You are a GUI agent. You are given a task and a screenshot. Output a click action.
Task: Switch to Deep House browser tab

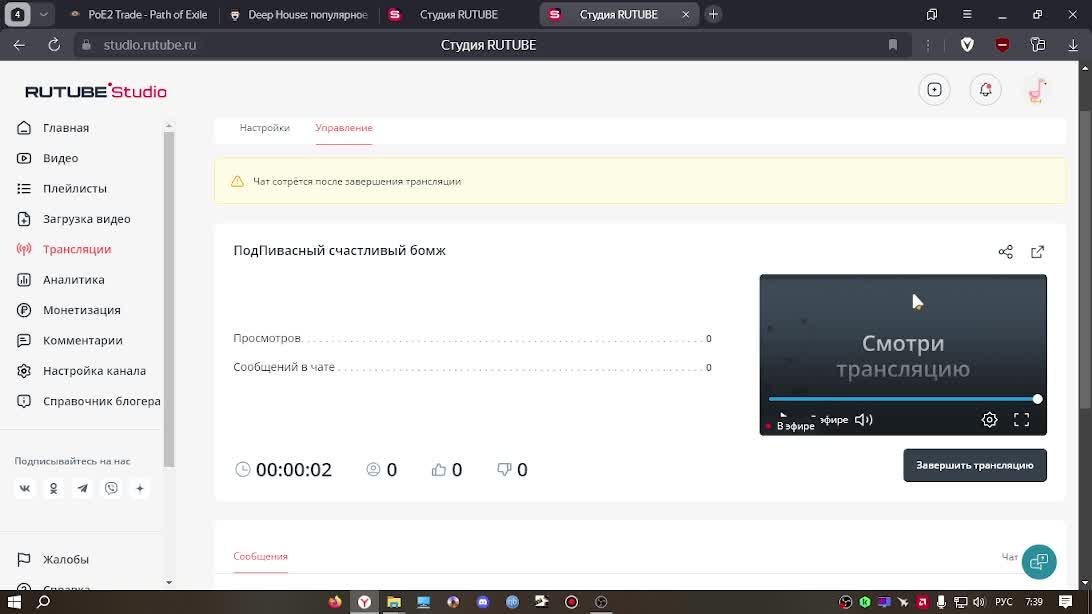point(299,15)
